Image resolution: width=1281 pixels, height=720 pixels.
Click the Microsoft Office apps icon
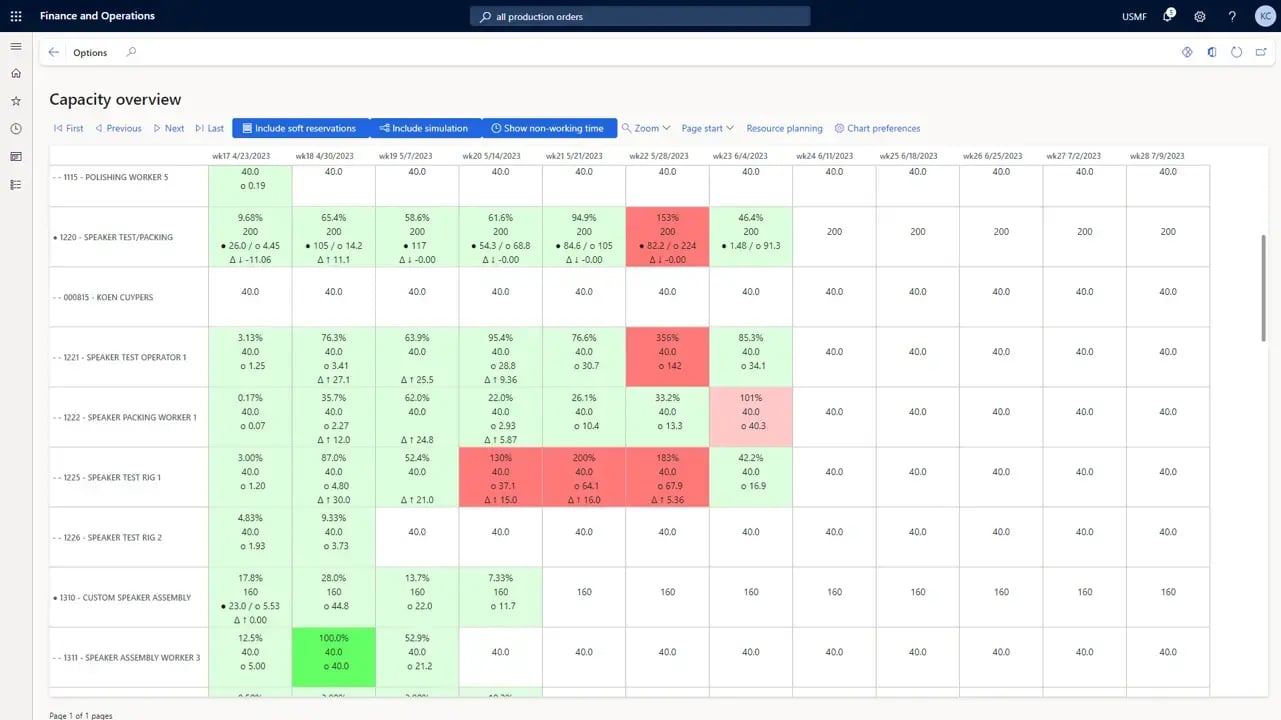click(1212, 52)
